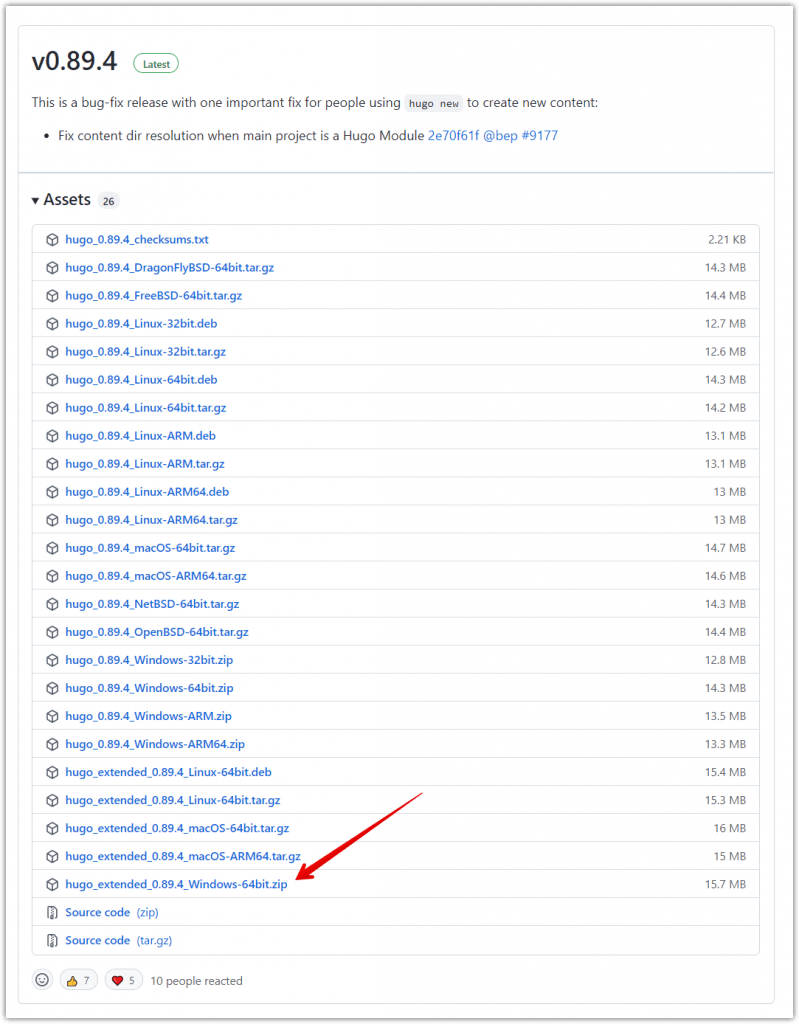This screenshot has width=799, height=1024.
Task: Download hugo_0.89.4_OpenBSD-64bit.tar.gz
Action: (157, 633)
